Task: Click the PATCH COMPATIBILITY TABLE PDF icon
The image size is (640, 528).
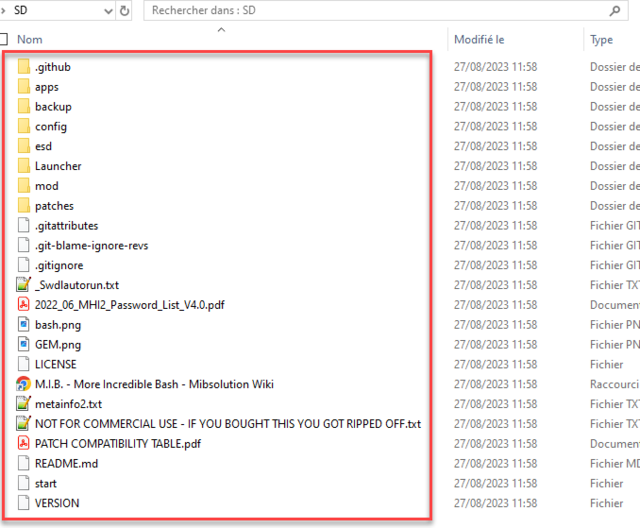Action: [x=24, y=444]
